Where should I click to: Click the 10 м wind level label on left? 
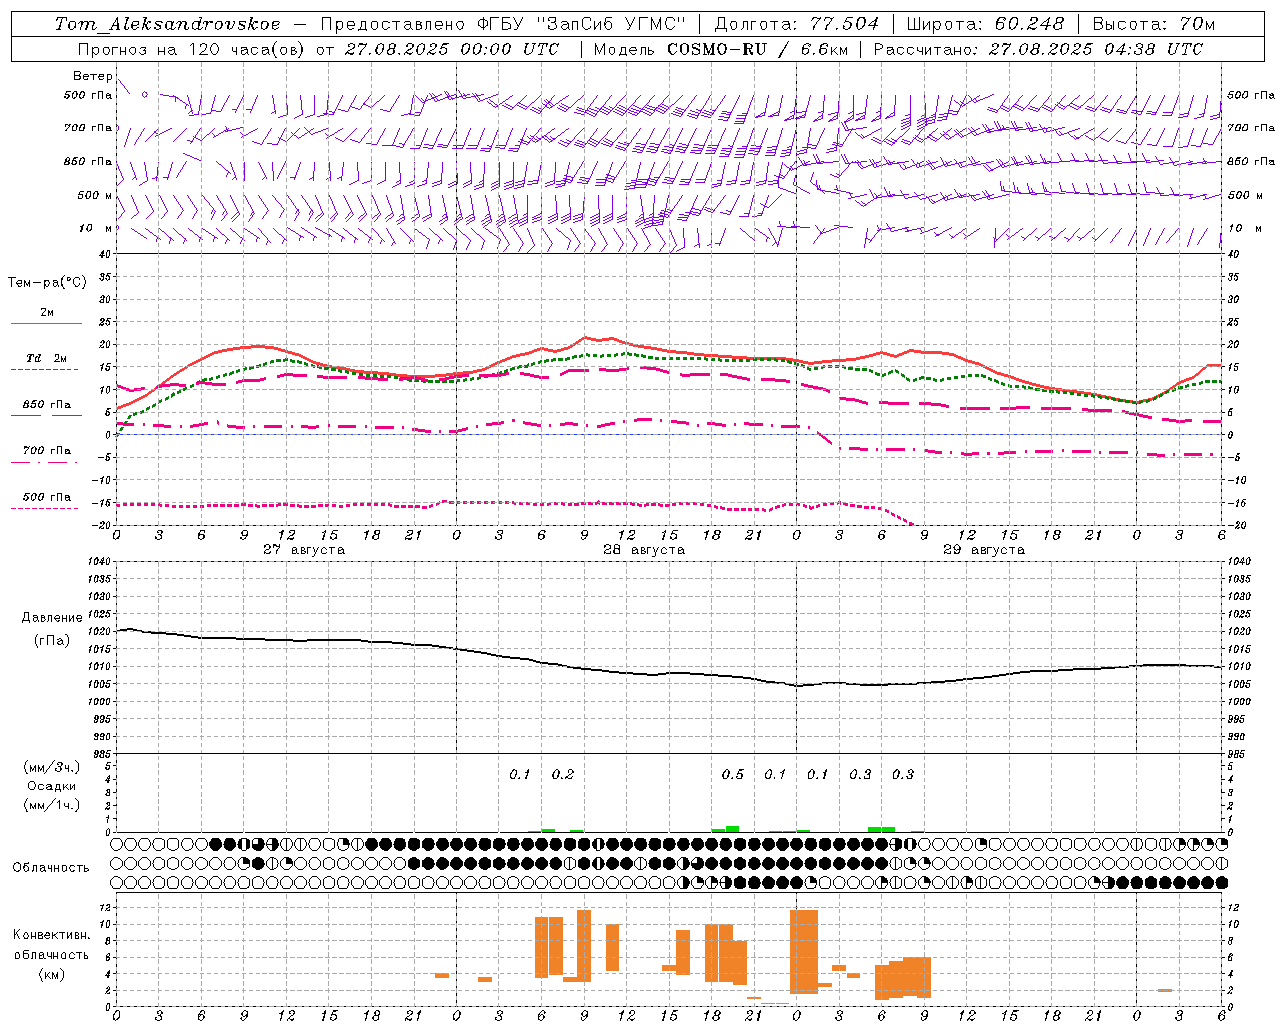tap(95, 229)
